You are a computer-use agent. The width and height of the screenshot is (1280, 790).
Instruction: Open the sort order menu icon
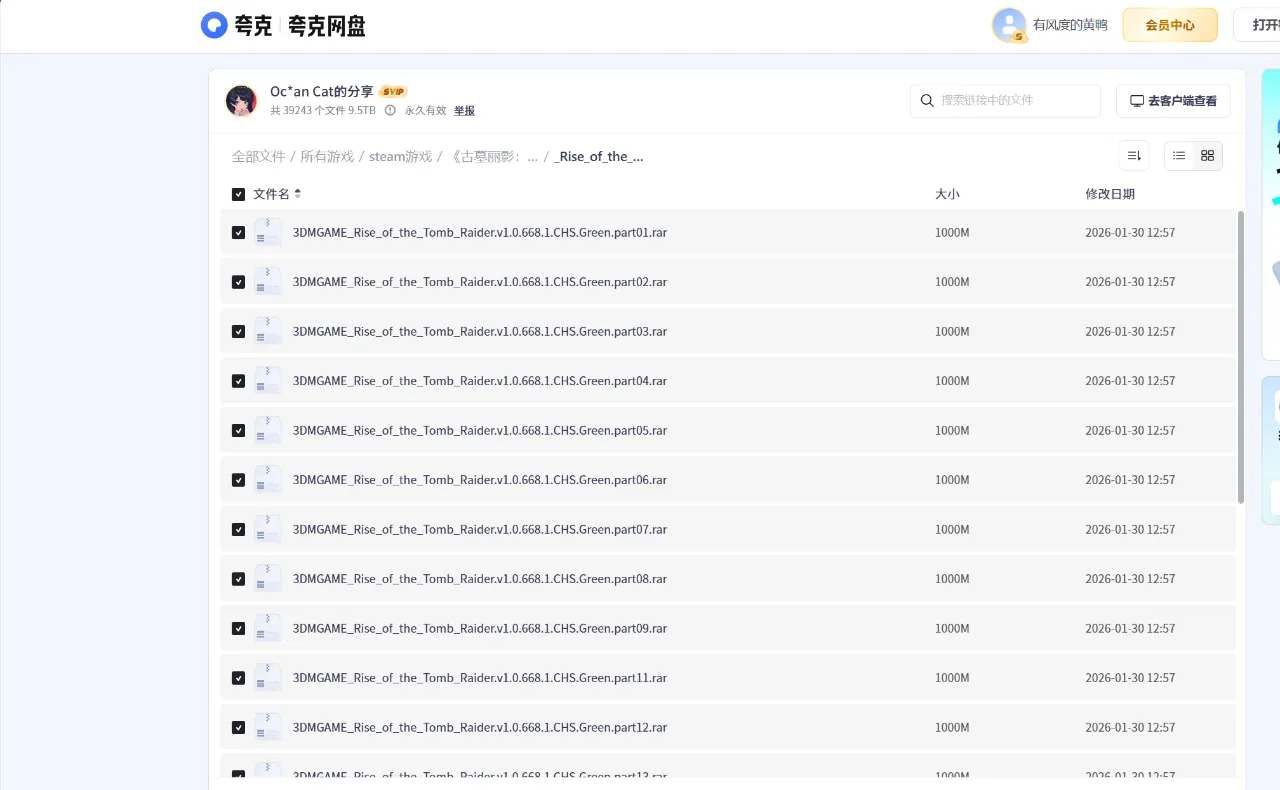(1134, 156)
